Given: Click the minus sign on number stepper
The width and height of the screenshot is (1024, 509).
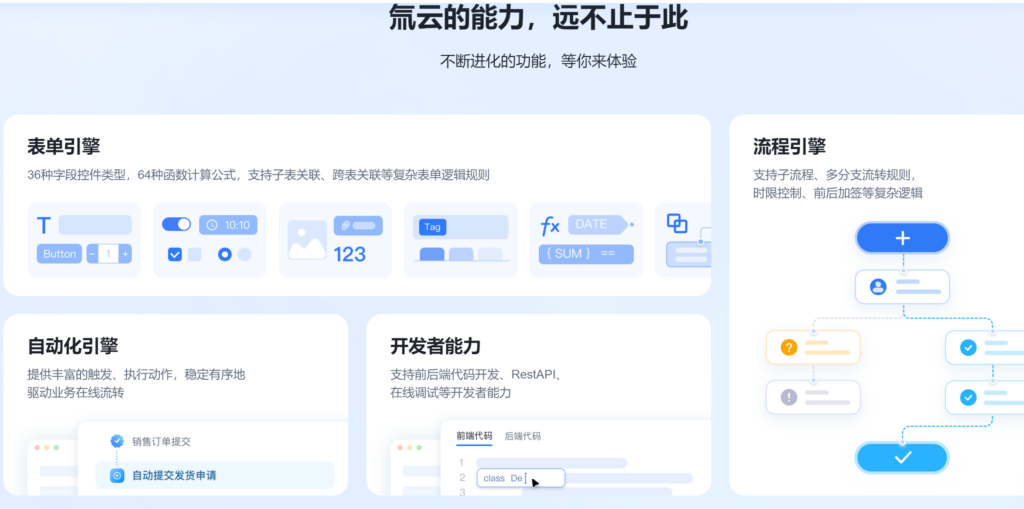Looking at the screenshot, I should click(93, 254).
